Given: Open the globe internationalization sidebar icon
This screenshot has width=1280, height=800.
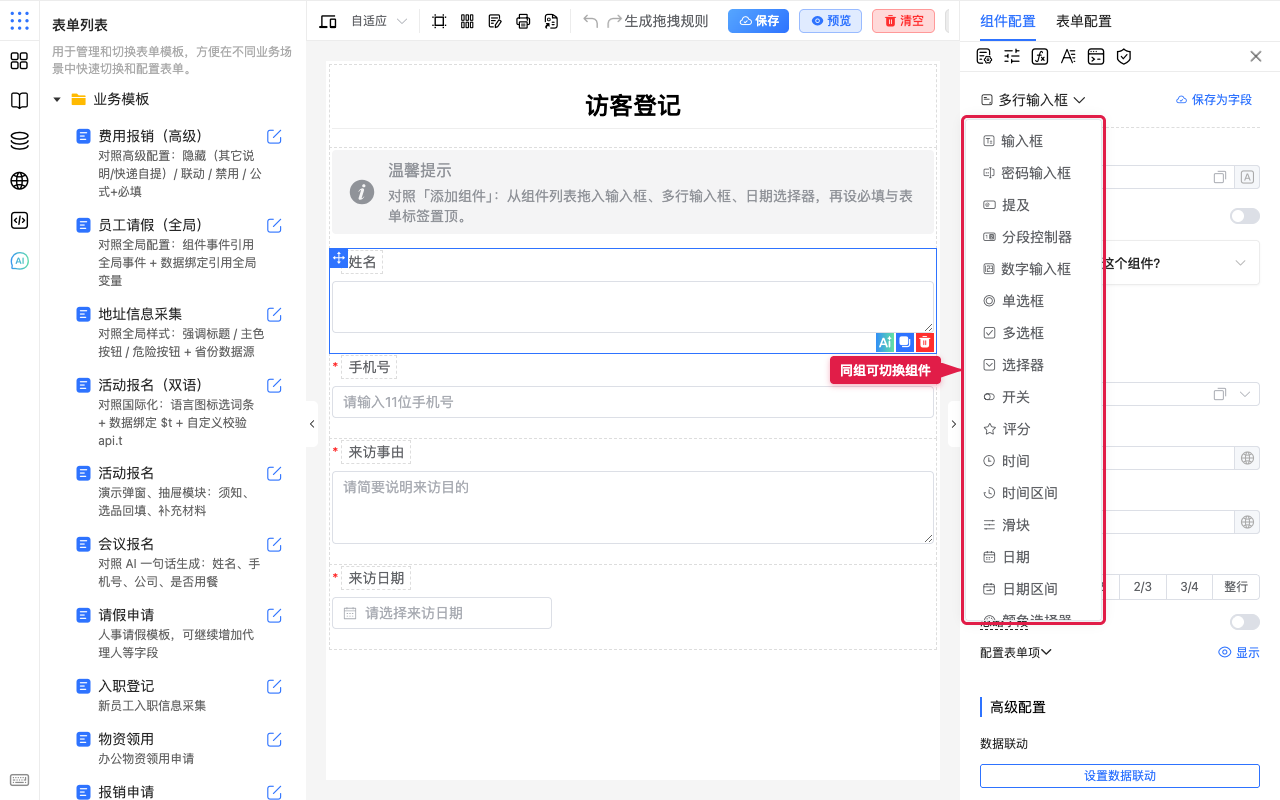Looking at the screenshot, I should click(x=19, y=181).
